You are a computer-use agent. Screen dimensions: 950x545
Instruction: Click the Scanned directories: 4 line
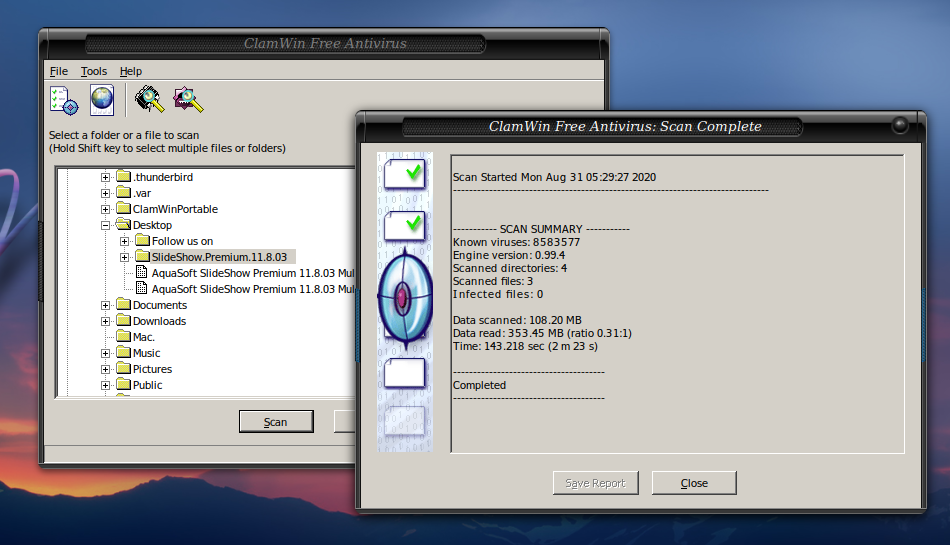[x=510, y=268]
